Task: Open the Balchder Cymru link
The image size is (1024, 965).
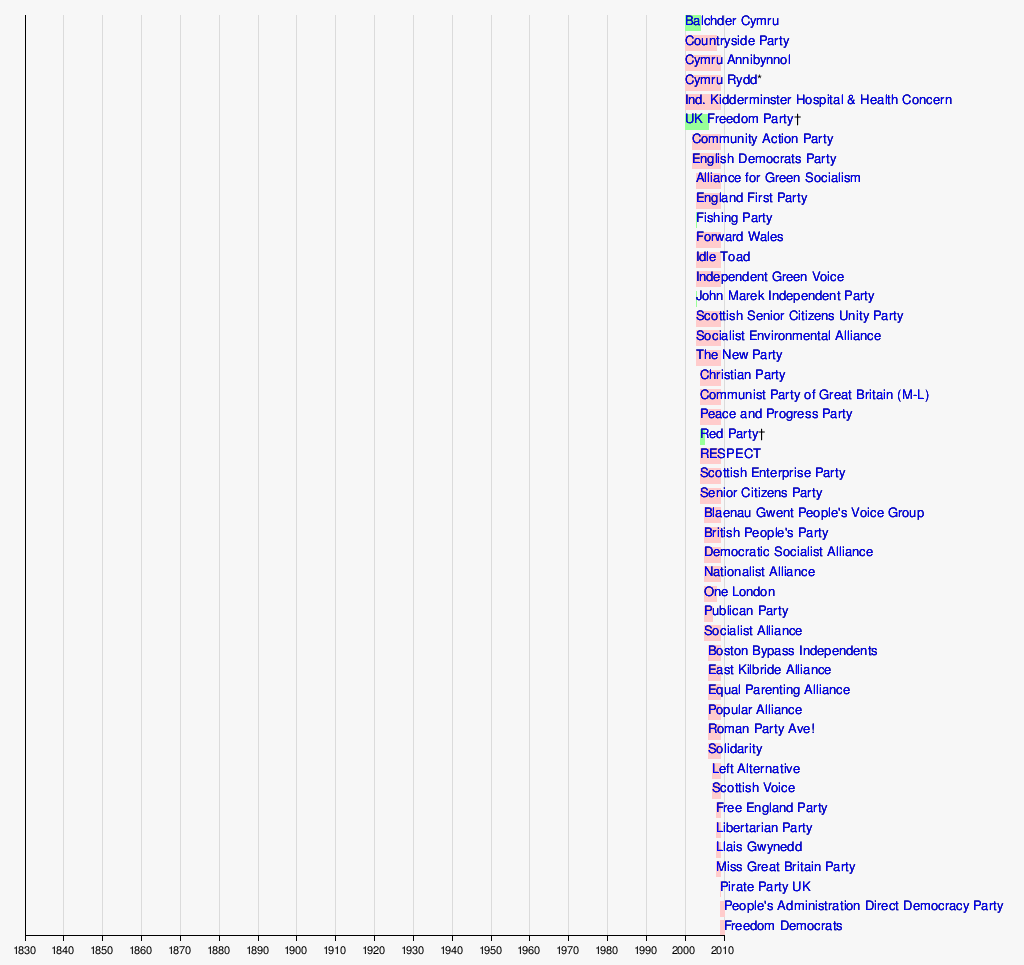Action: tap(732, 21)
